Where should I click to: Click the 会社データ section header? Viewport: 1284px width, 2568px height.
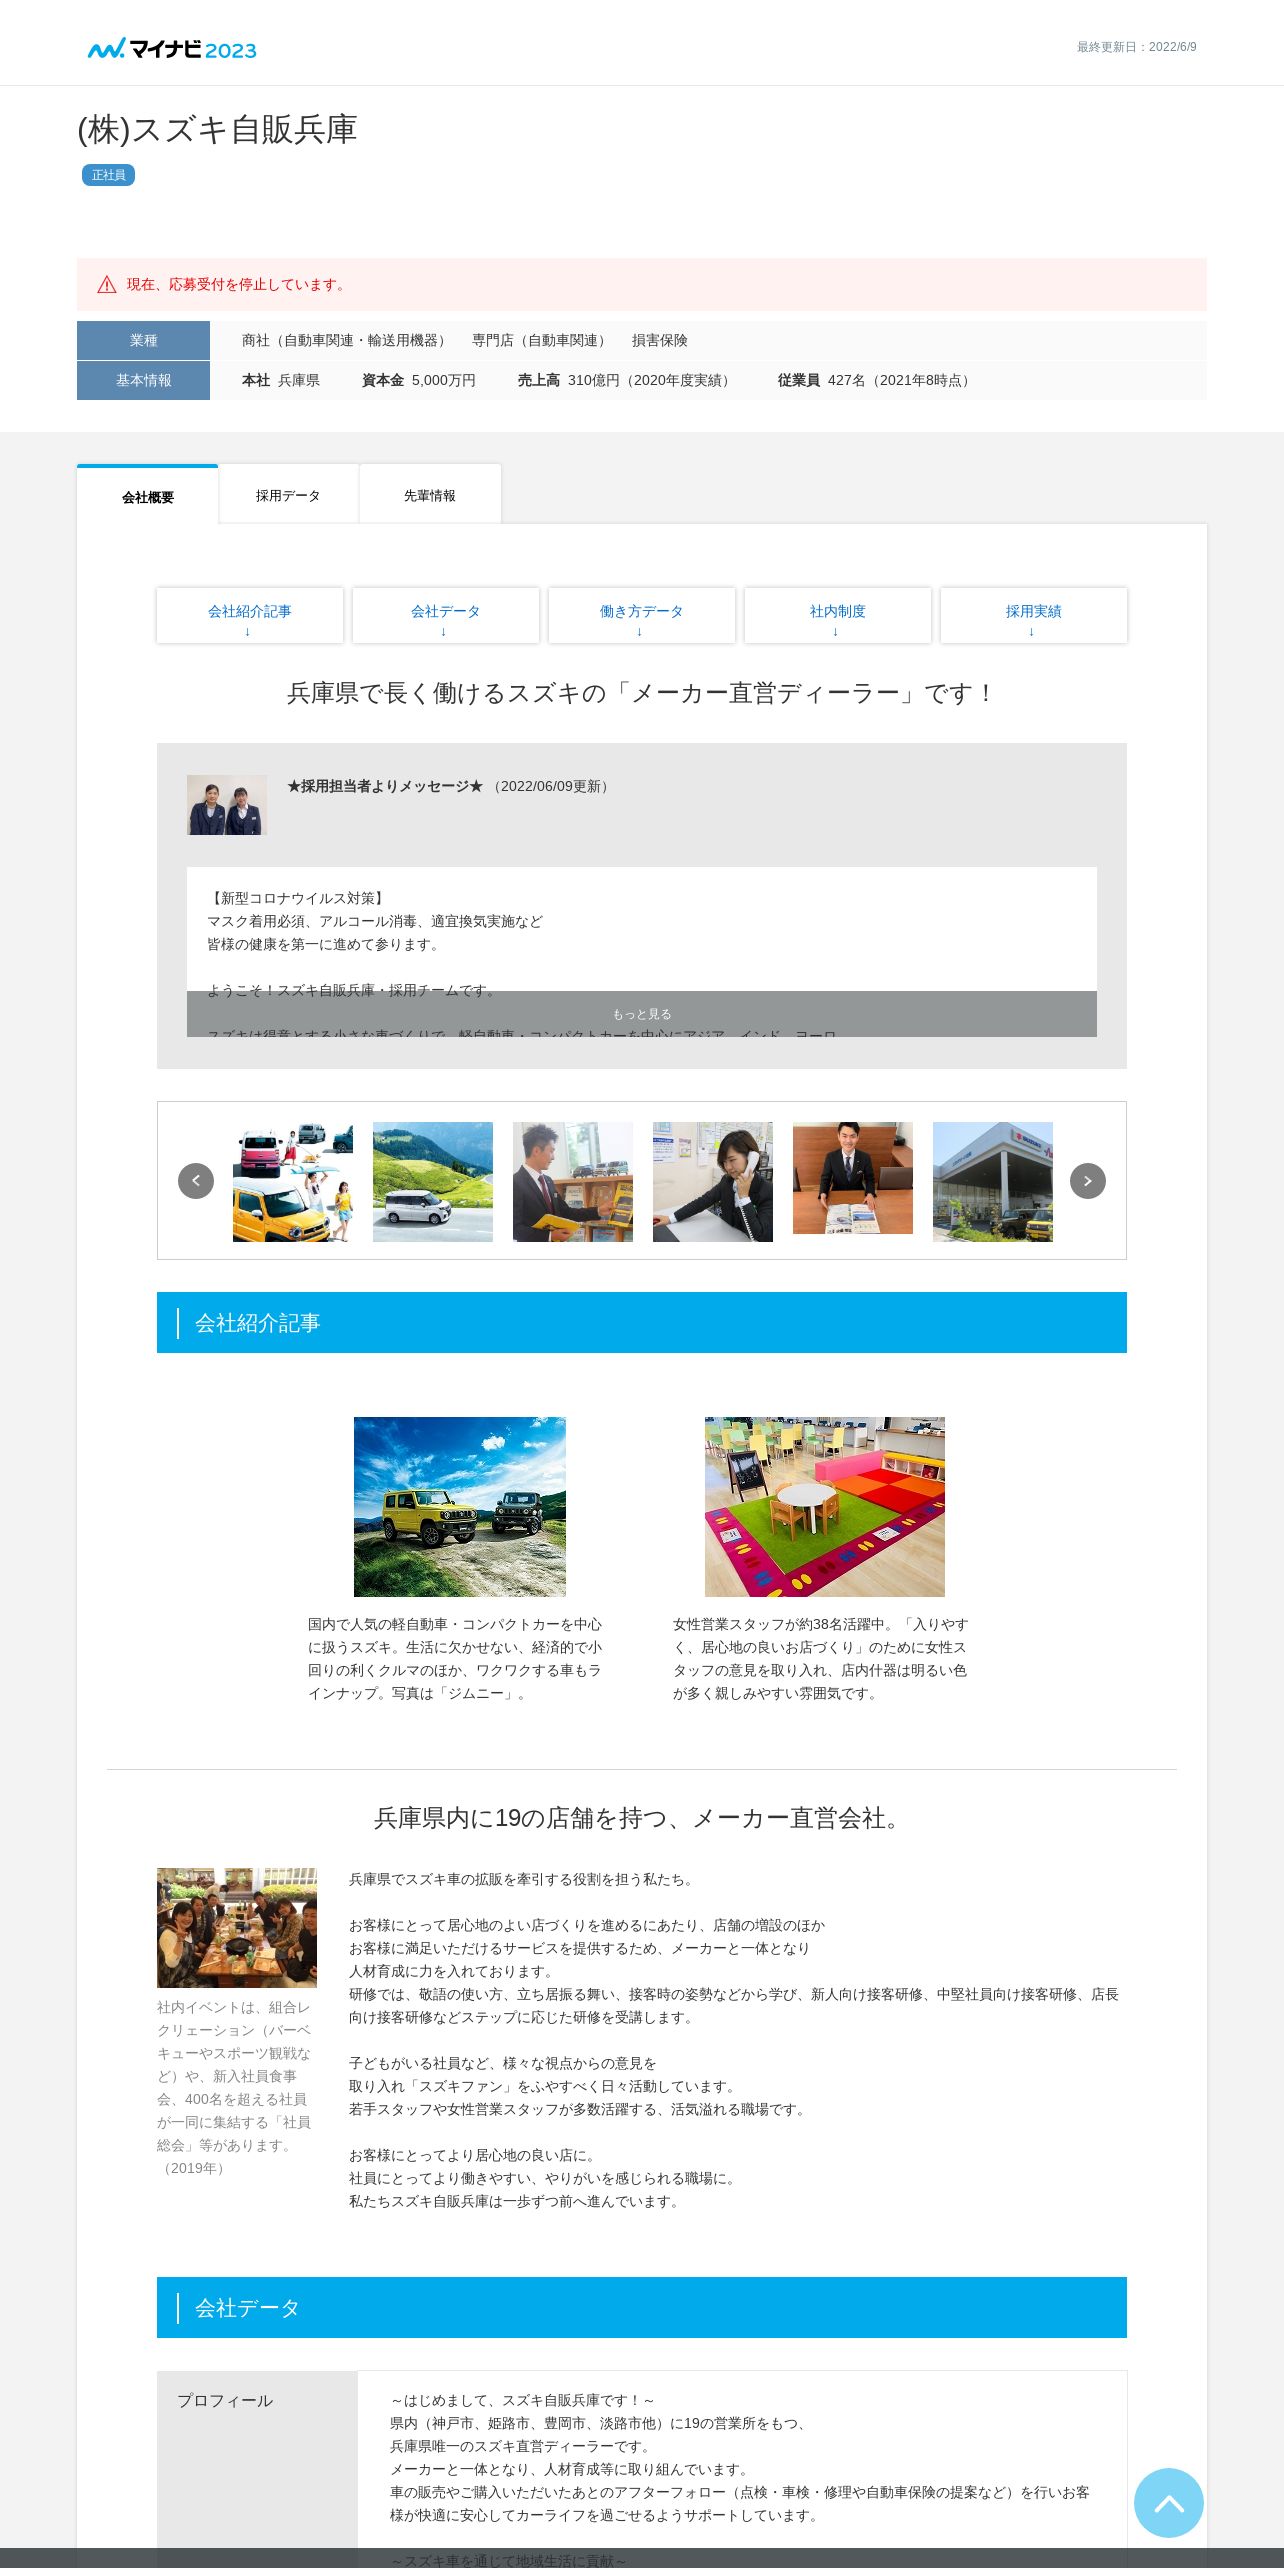point(642,2308)
